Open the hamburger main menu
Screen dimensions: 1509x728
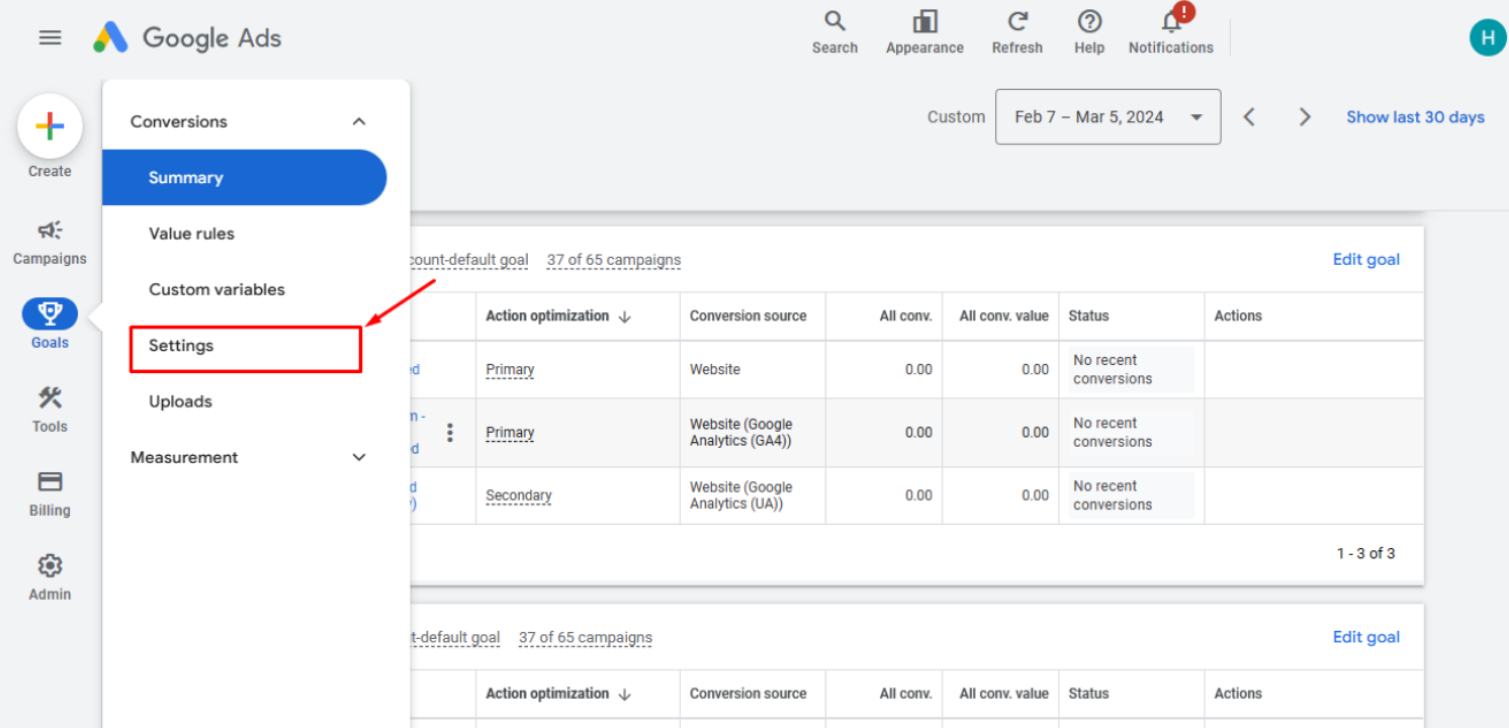point(50,38)
